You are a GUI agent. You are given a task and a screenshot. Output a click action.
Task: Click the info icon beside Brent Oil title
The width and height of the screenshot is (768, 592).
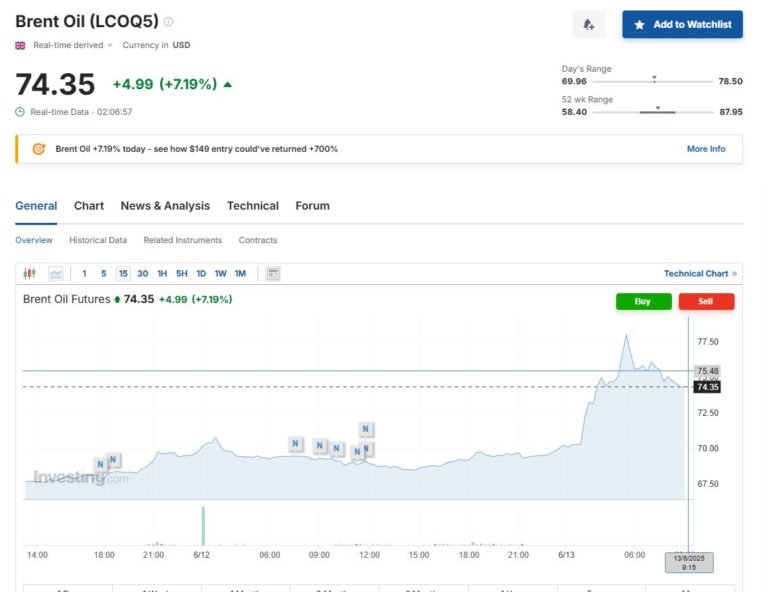click(168, 21)
